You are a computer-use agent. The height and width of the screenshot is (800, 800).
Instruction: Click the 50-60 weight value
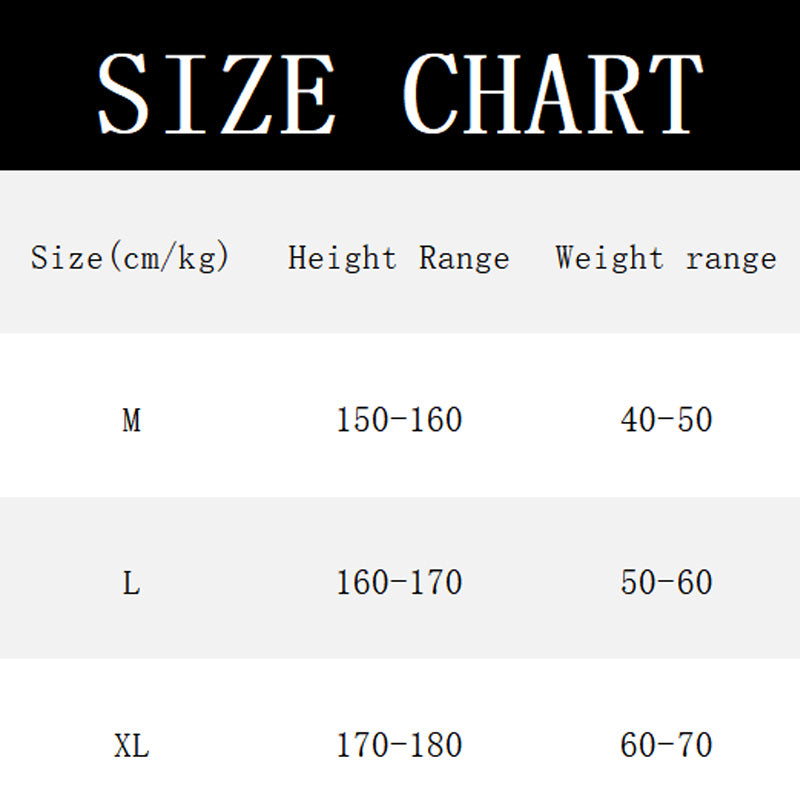click(x=666, y=582)
